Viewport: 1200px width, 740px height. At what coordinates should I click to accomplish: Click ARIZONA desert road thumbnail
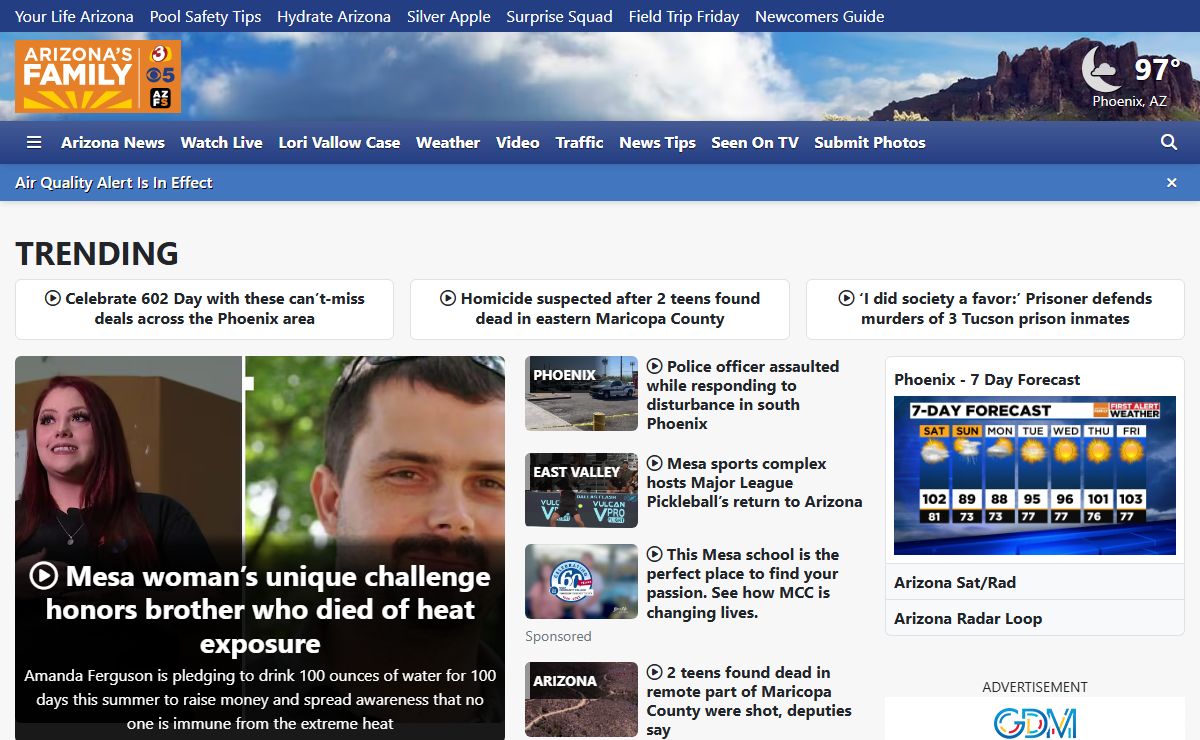(x=581, y=700)
